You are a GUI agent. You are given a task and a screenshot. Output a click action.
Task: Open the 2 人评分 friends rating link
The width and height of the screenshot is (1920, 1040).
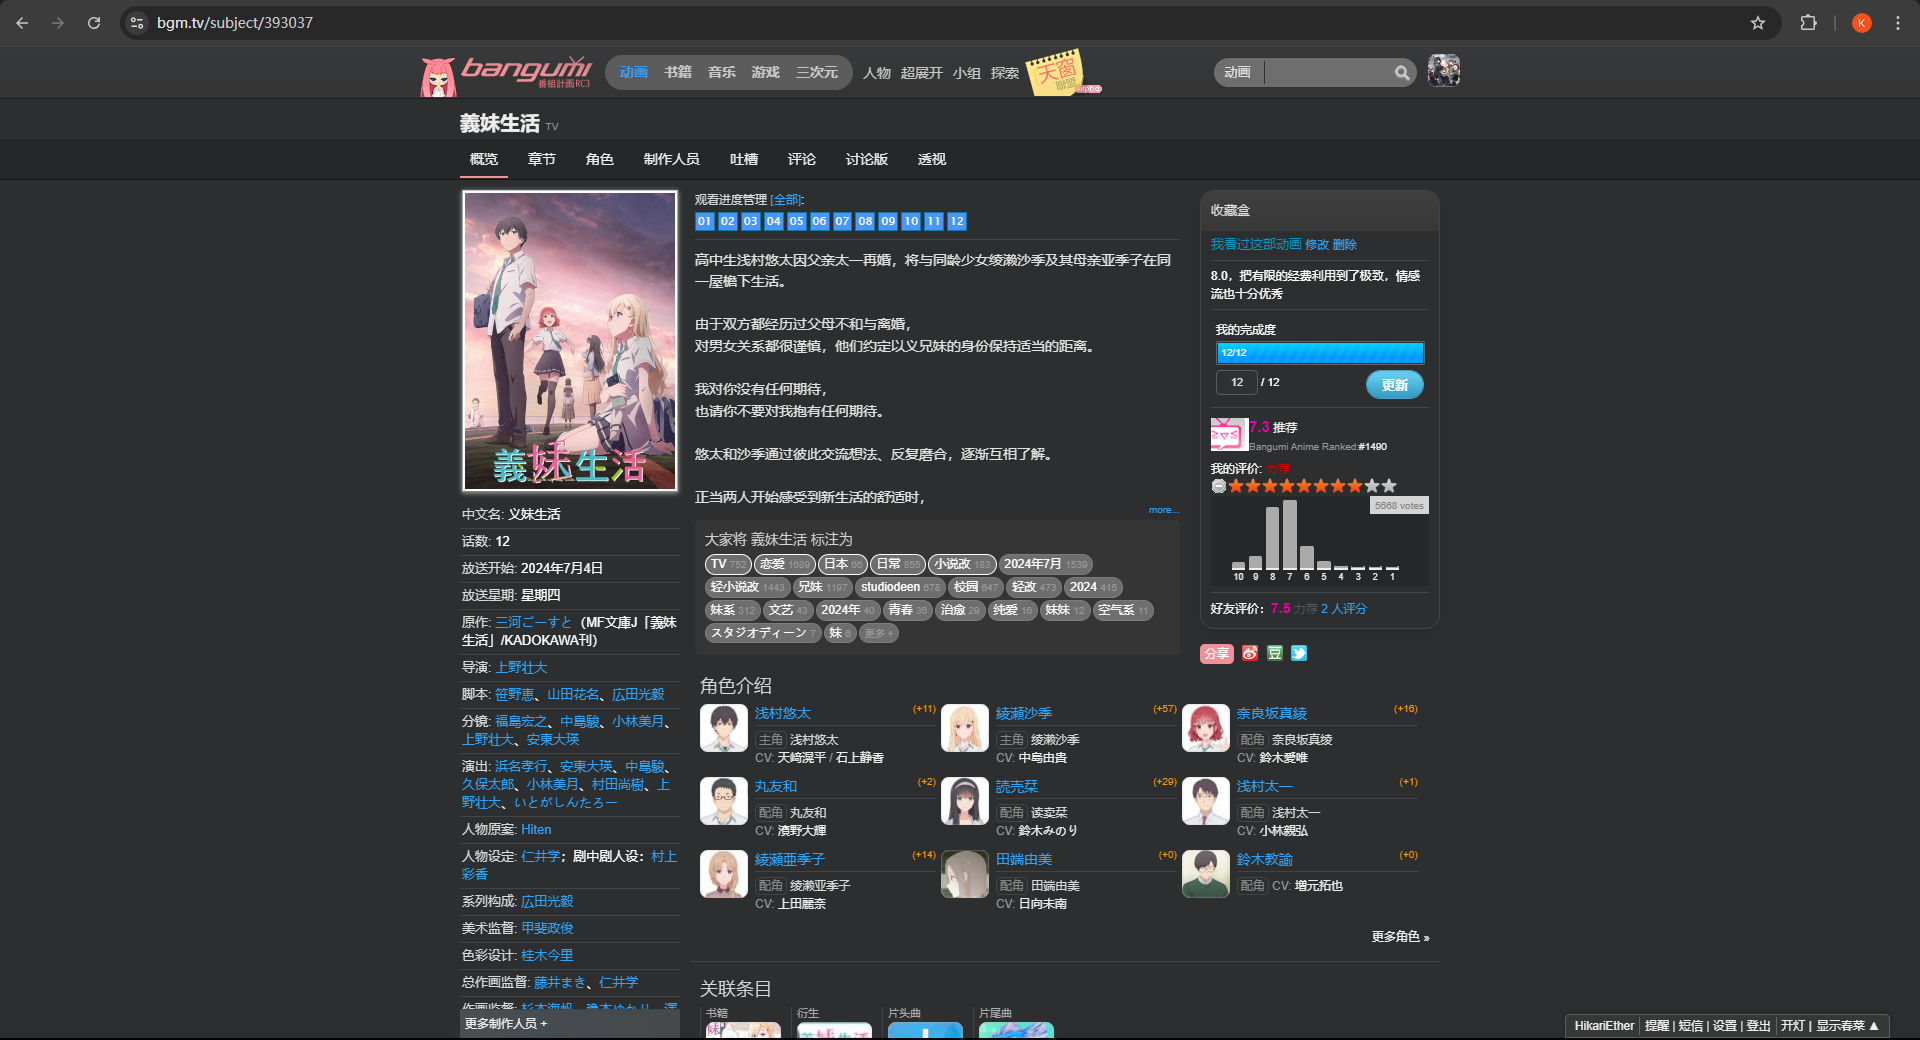1343,608
